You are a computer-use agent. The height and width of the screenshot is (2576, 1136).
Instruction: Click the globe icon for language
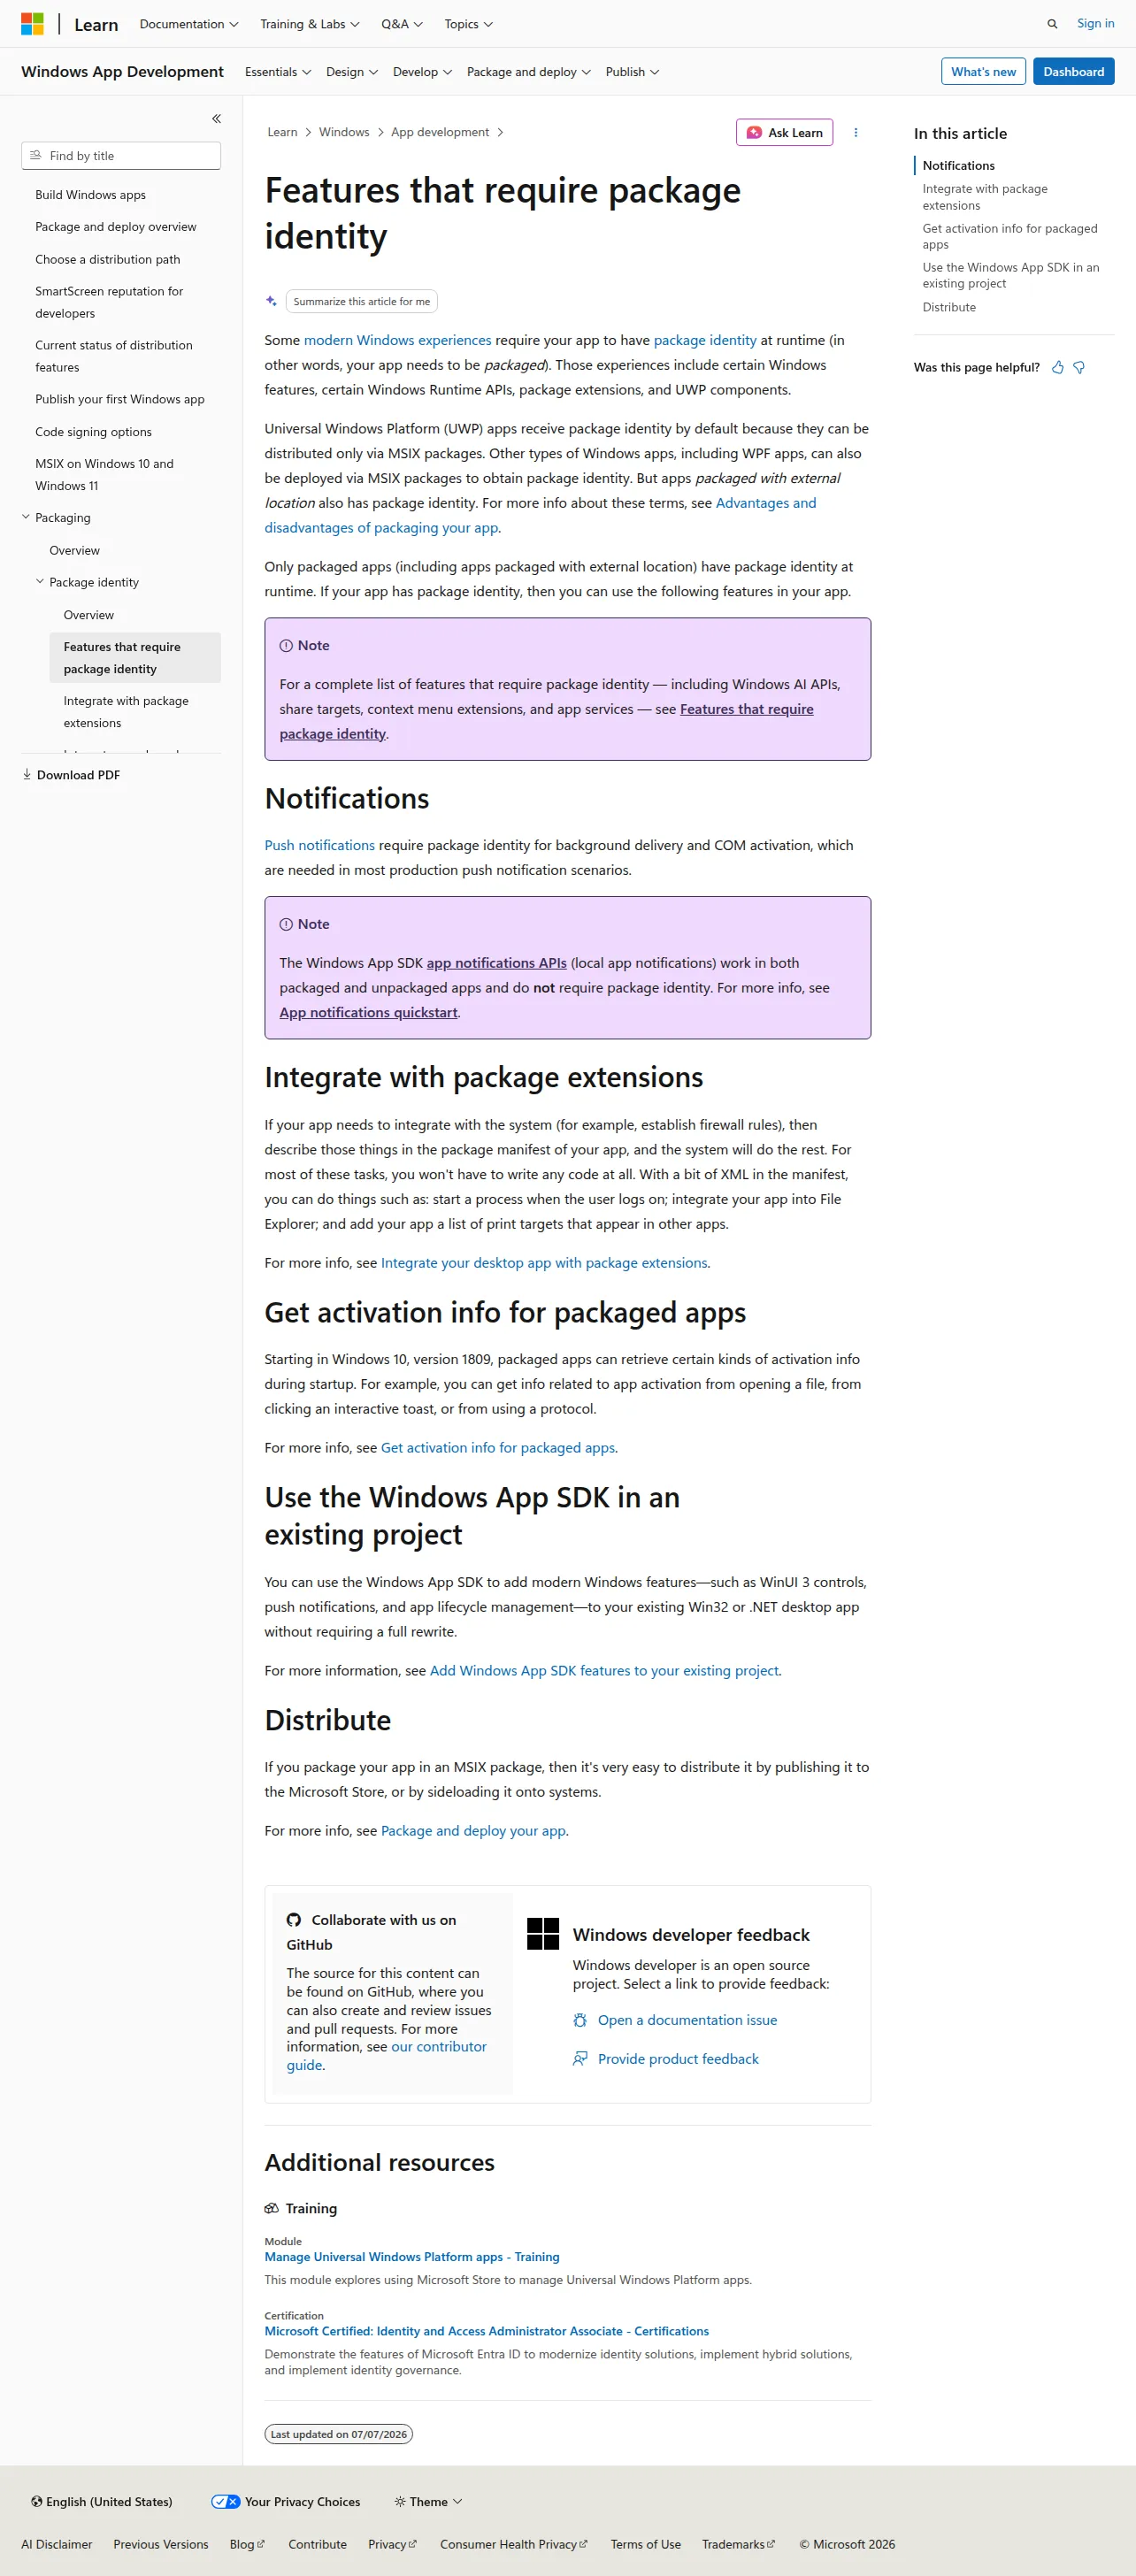tap(37, 2502)
